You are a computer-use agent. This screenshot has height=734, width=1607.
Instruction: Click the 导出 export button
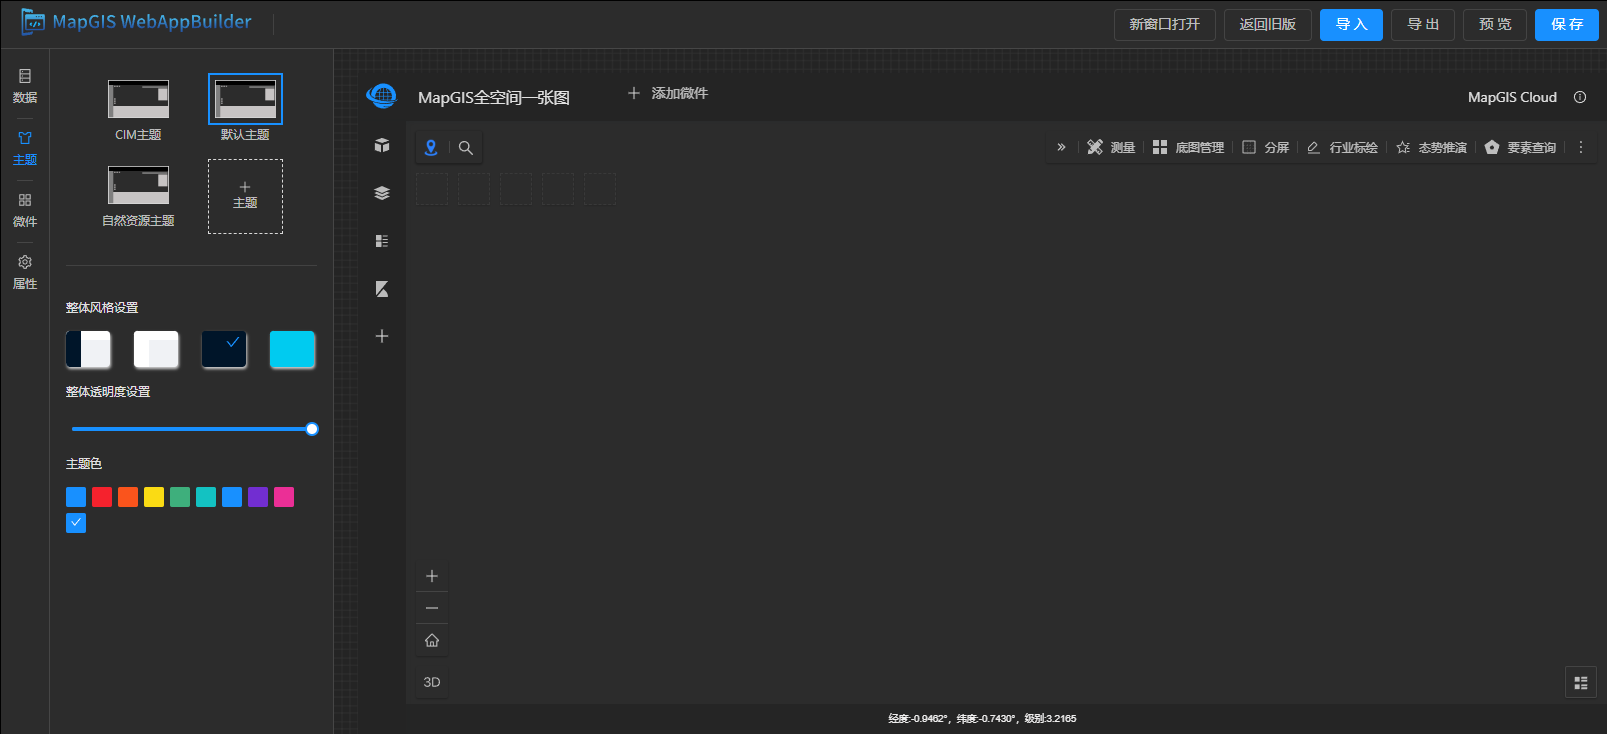tap(1423, 25)
